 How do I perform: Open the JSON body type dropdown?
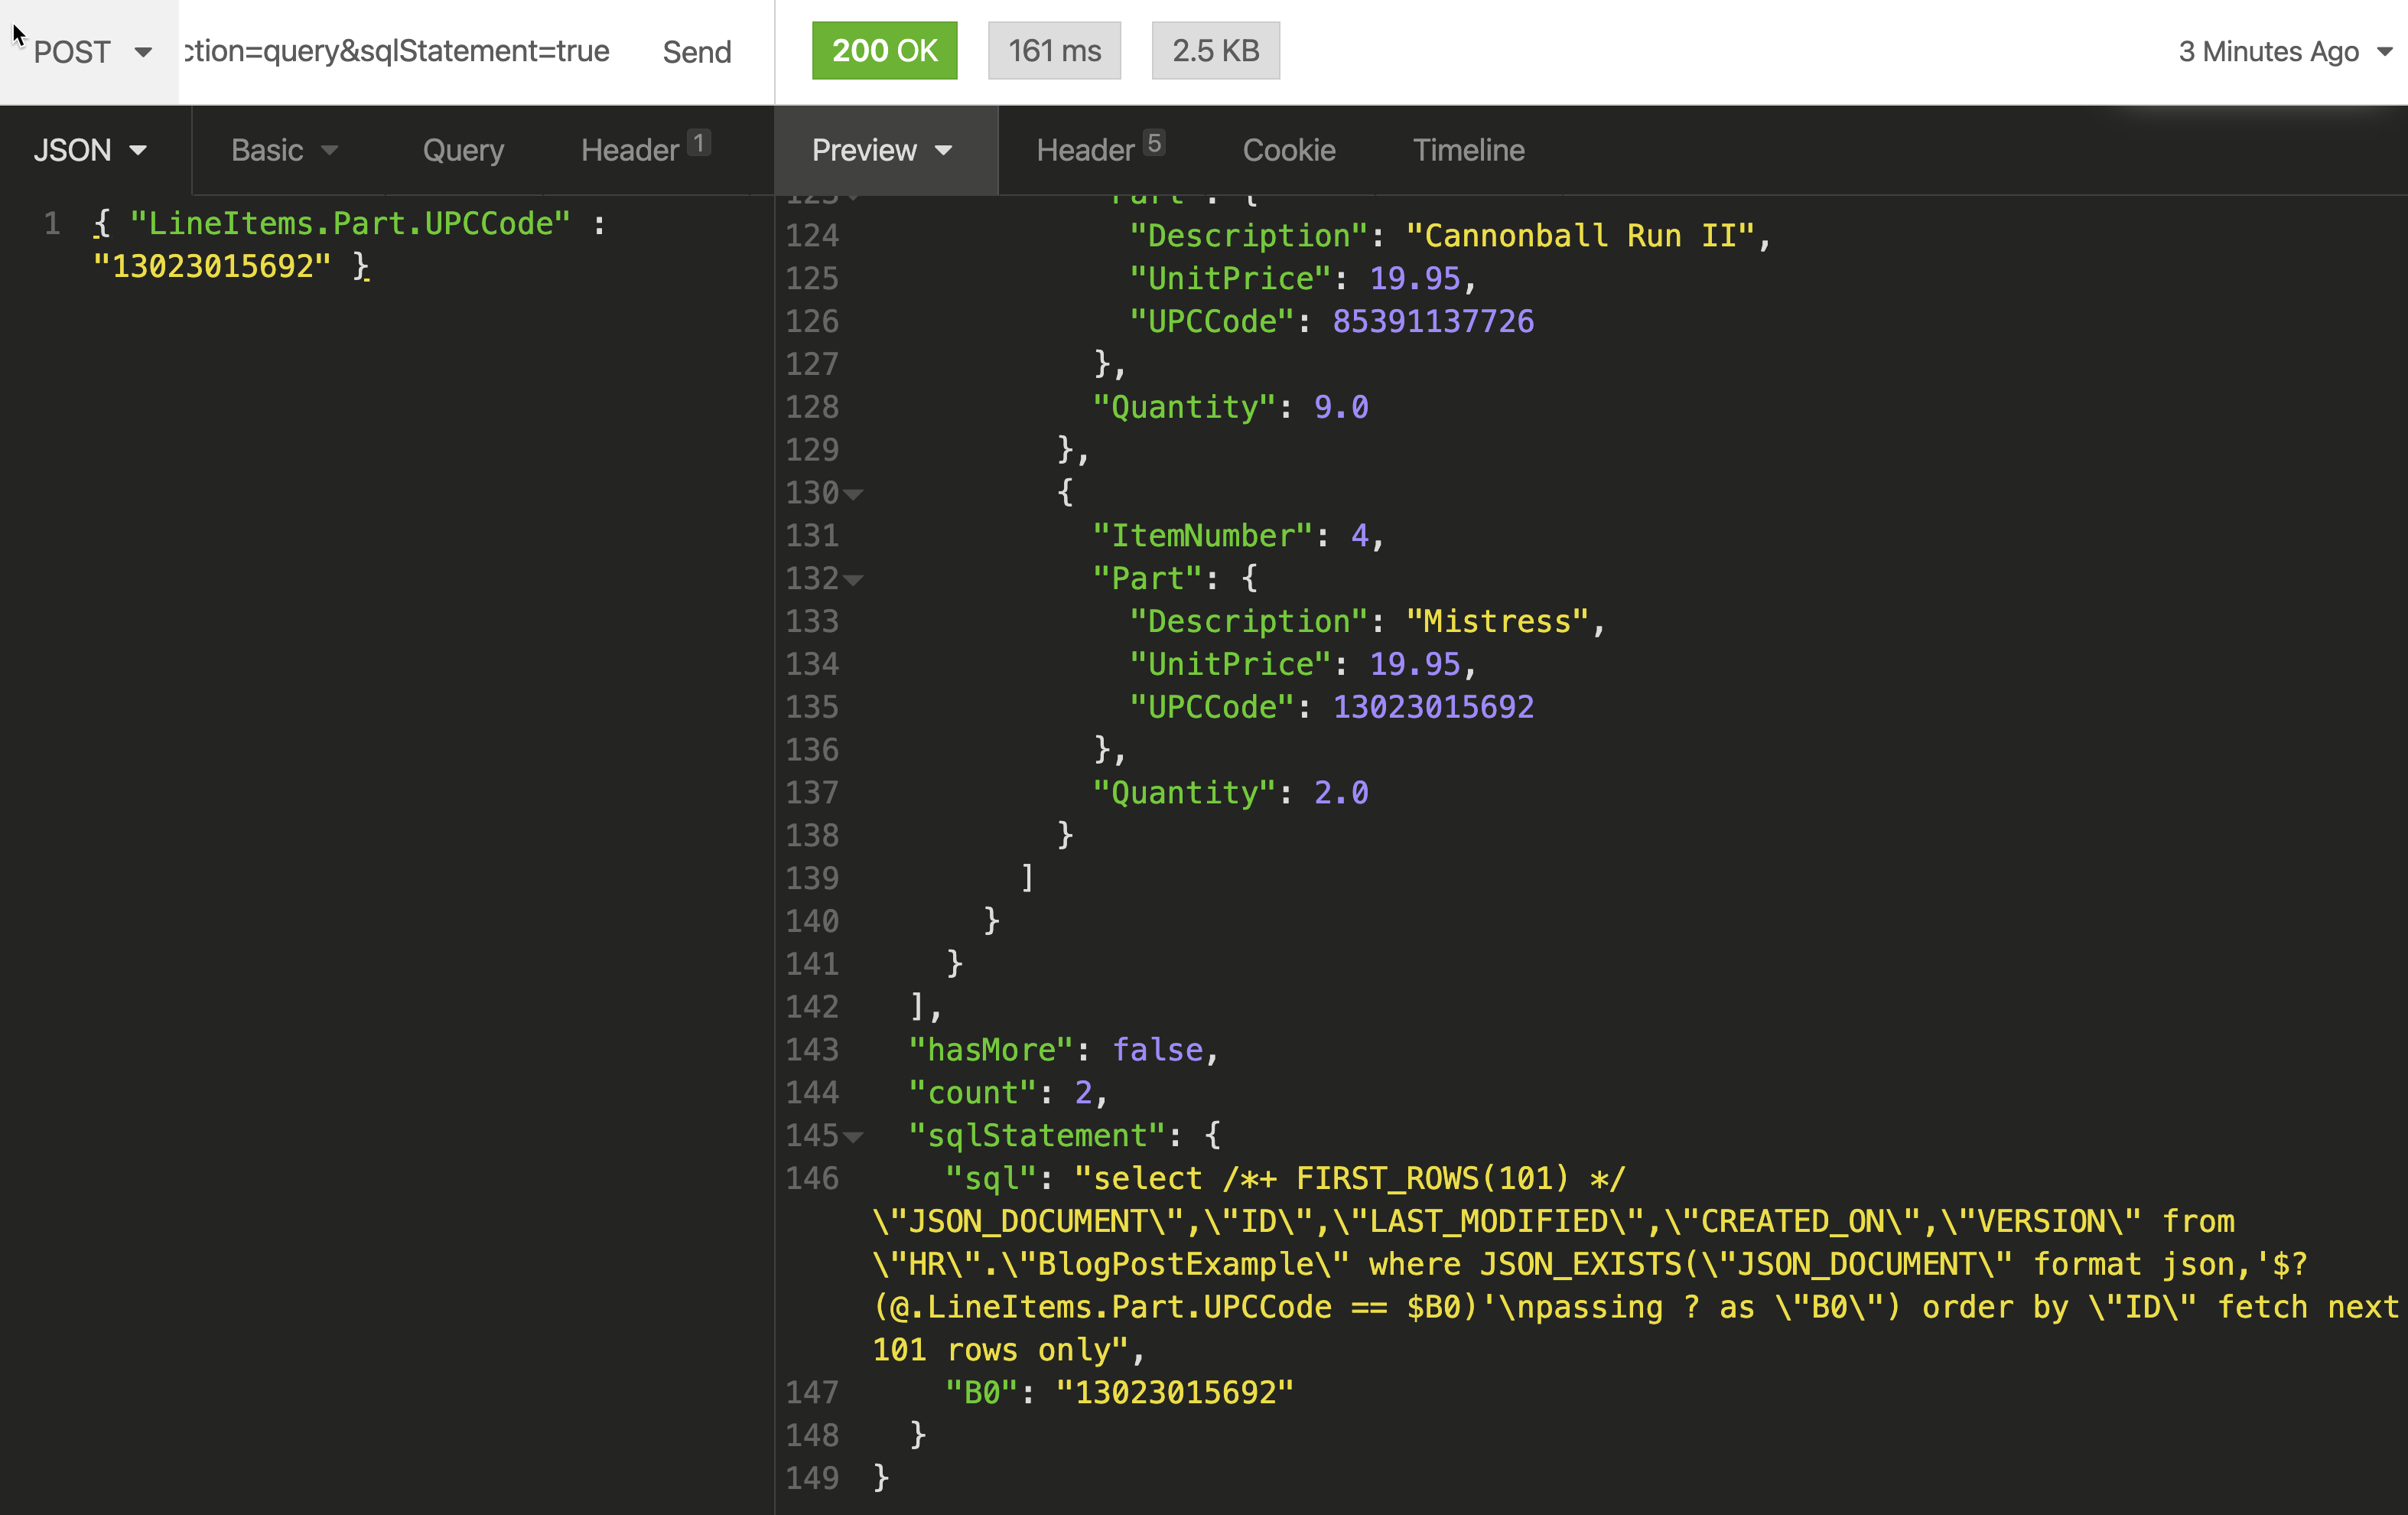click(91, 150)
